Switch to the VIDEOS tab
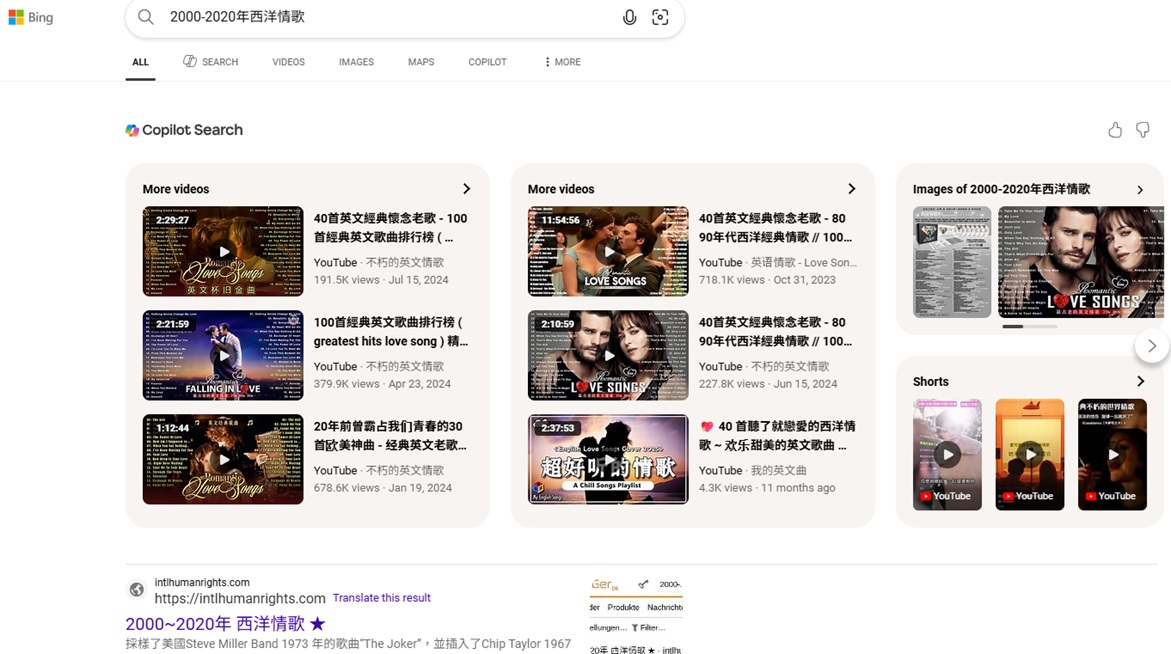 click(x=288, y=62)
